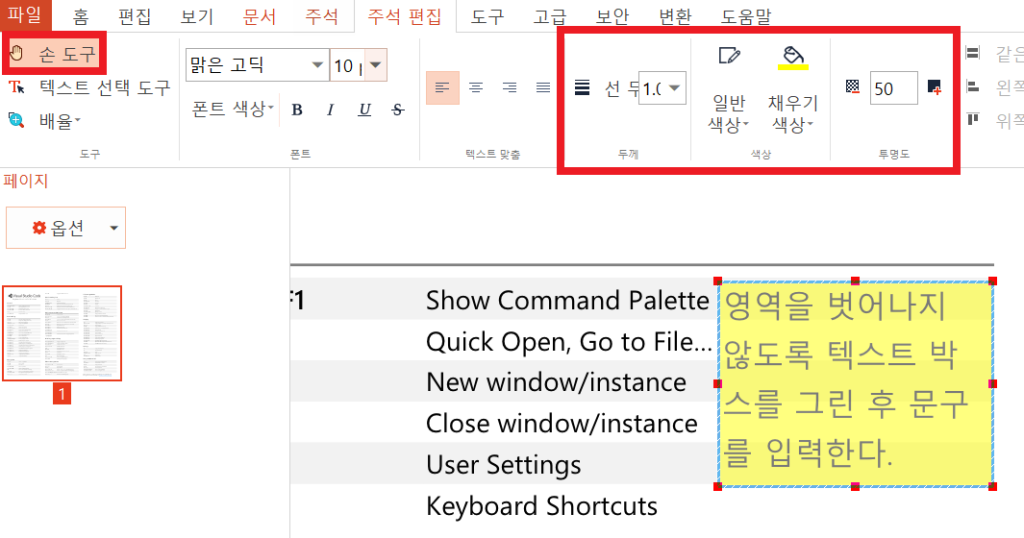Switch to the 도구 tab
Viewport: 1024px width, 538px height.
tap(487, 16)
